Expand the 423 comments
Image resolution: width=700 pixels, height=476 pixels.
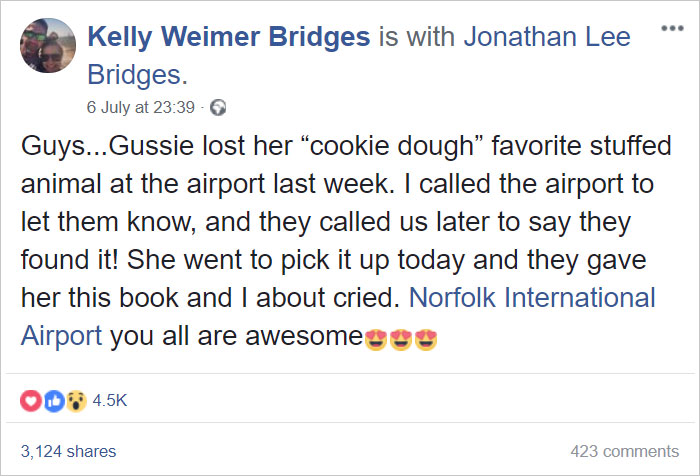point(625,451)
